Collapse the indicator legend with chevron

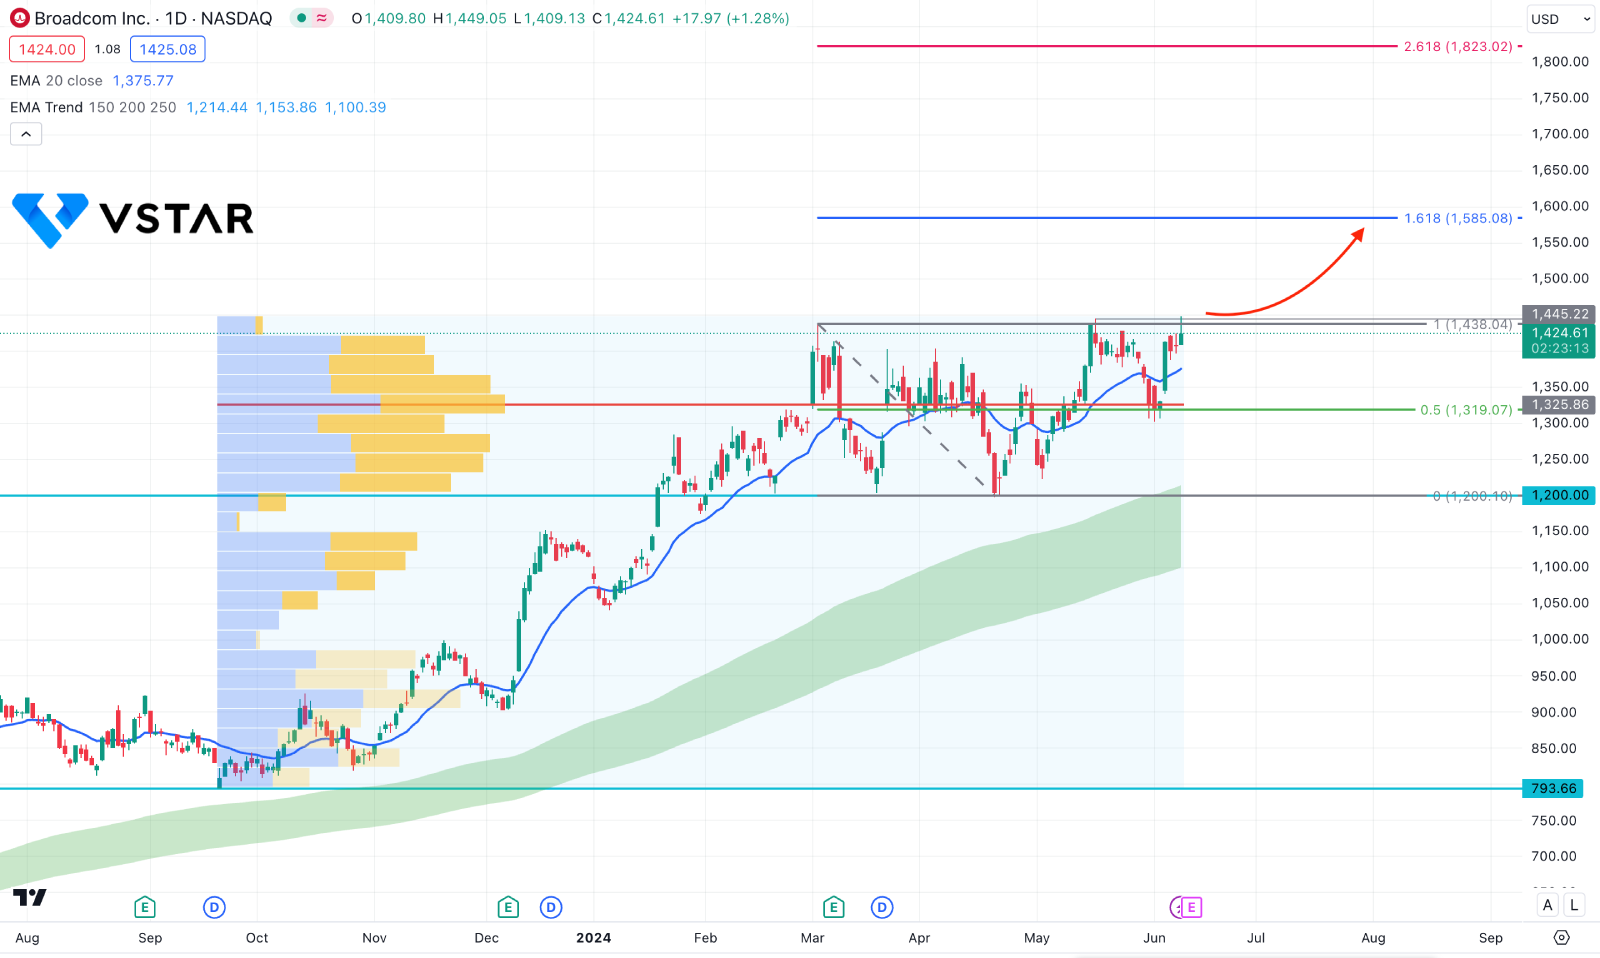(26, 134)
